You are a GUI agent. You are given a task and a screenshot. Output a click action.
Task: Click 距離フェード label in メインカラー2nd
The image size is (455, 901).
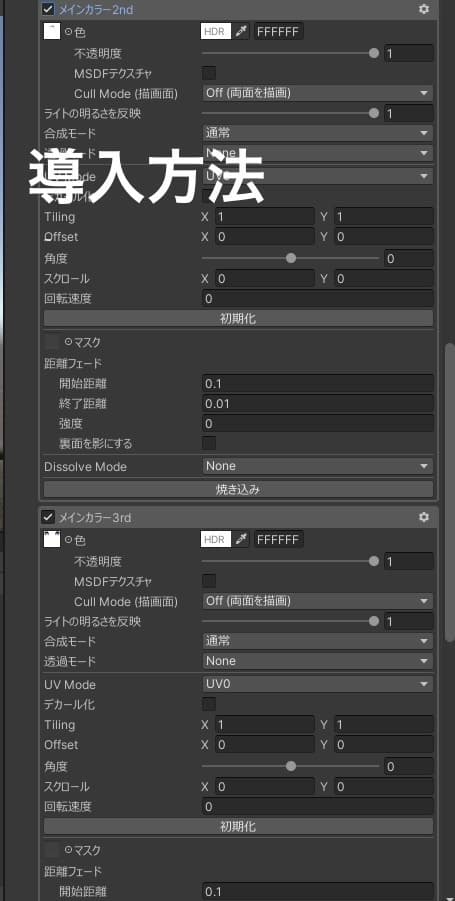tap(73, 364)
